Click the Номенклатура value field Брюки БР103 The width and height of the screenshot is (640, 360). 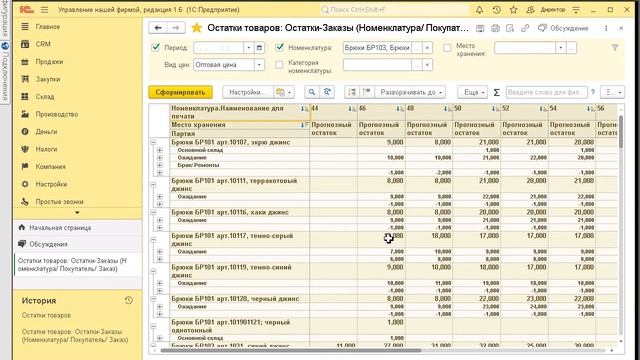tap(377, 48)
